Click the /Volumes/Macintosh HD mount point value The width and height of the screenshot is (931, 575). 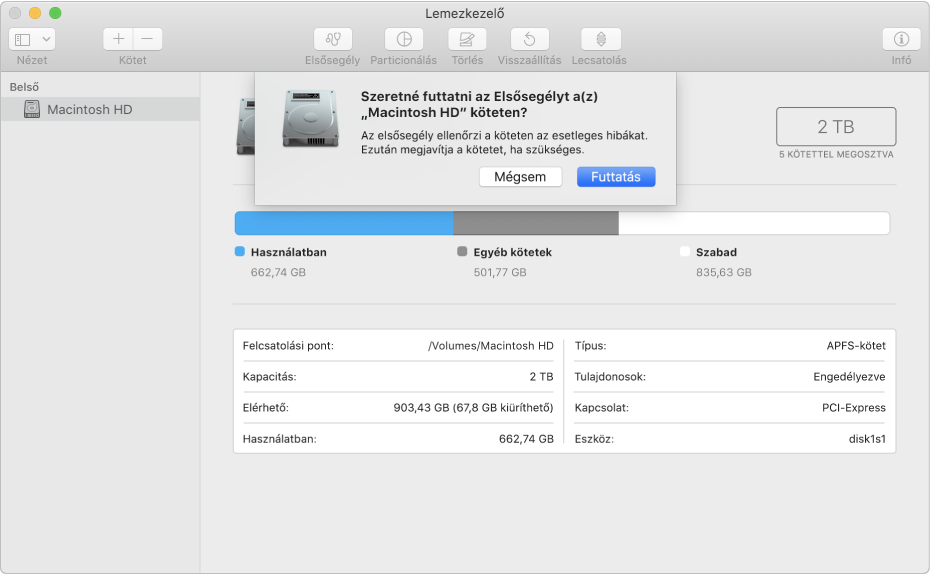[x=490, y=346]
